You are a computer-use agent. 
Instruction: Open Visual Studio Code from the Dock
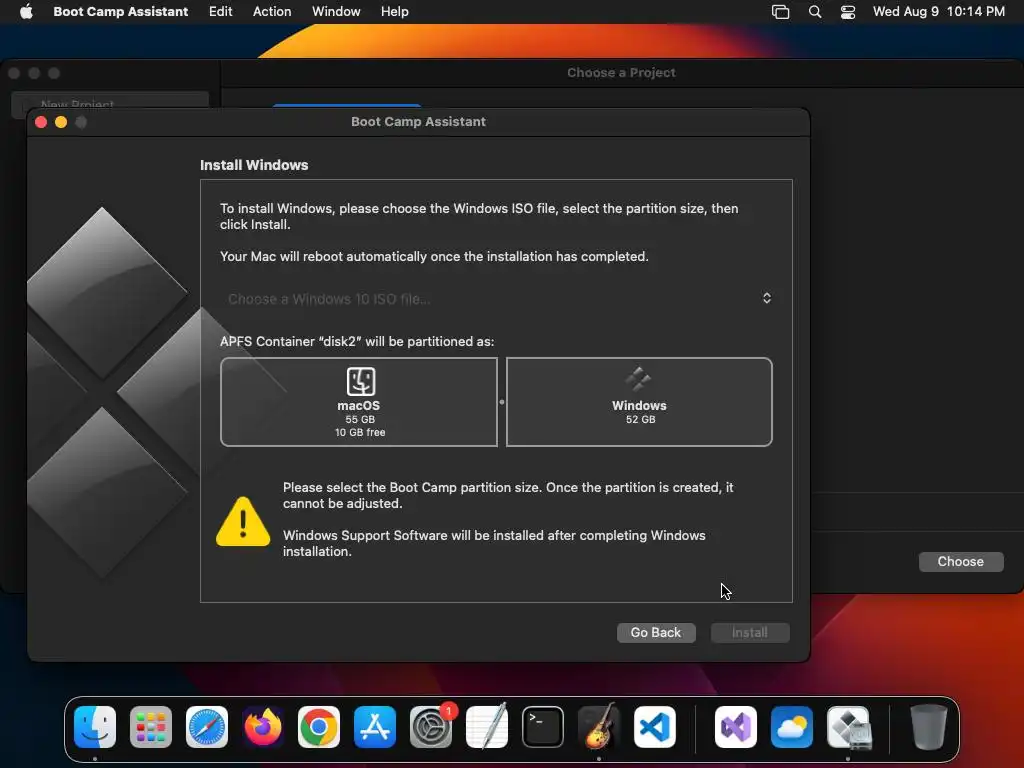pos(655,727)
